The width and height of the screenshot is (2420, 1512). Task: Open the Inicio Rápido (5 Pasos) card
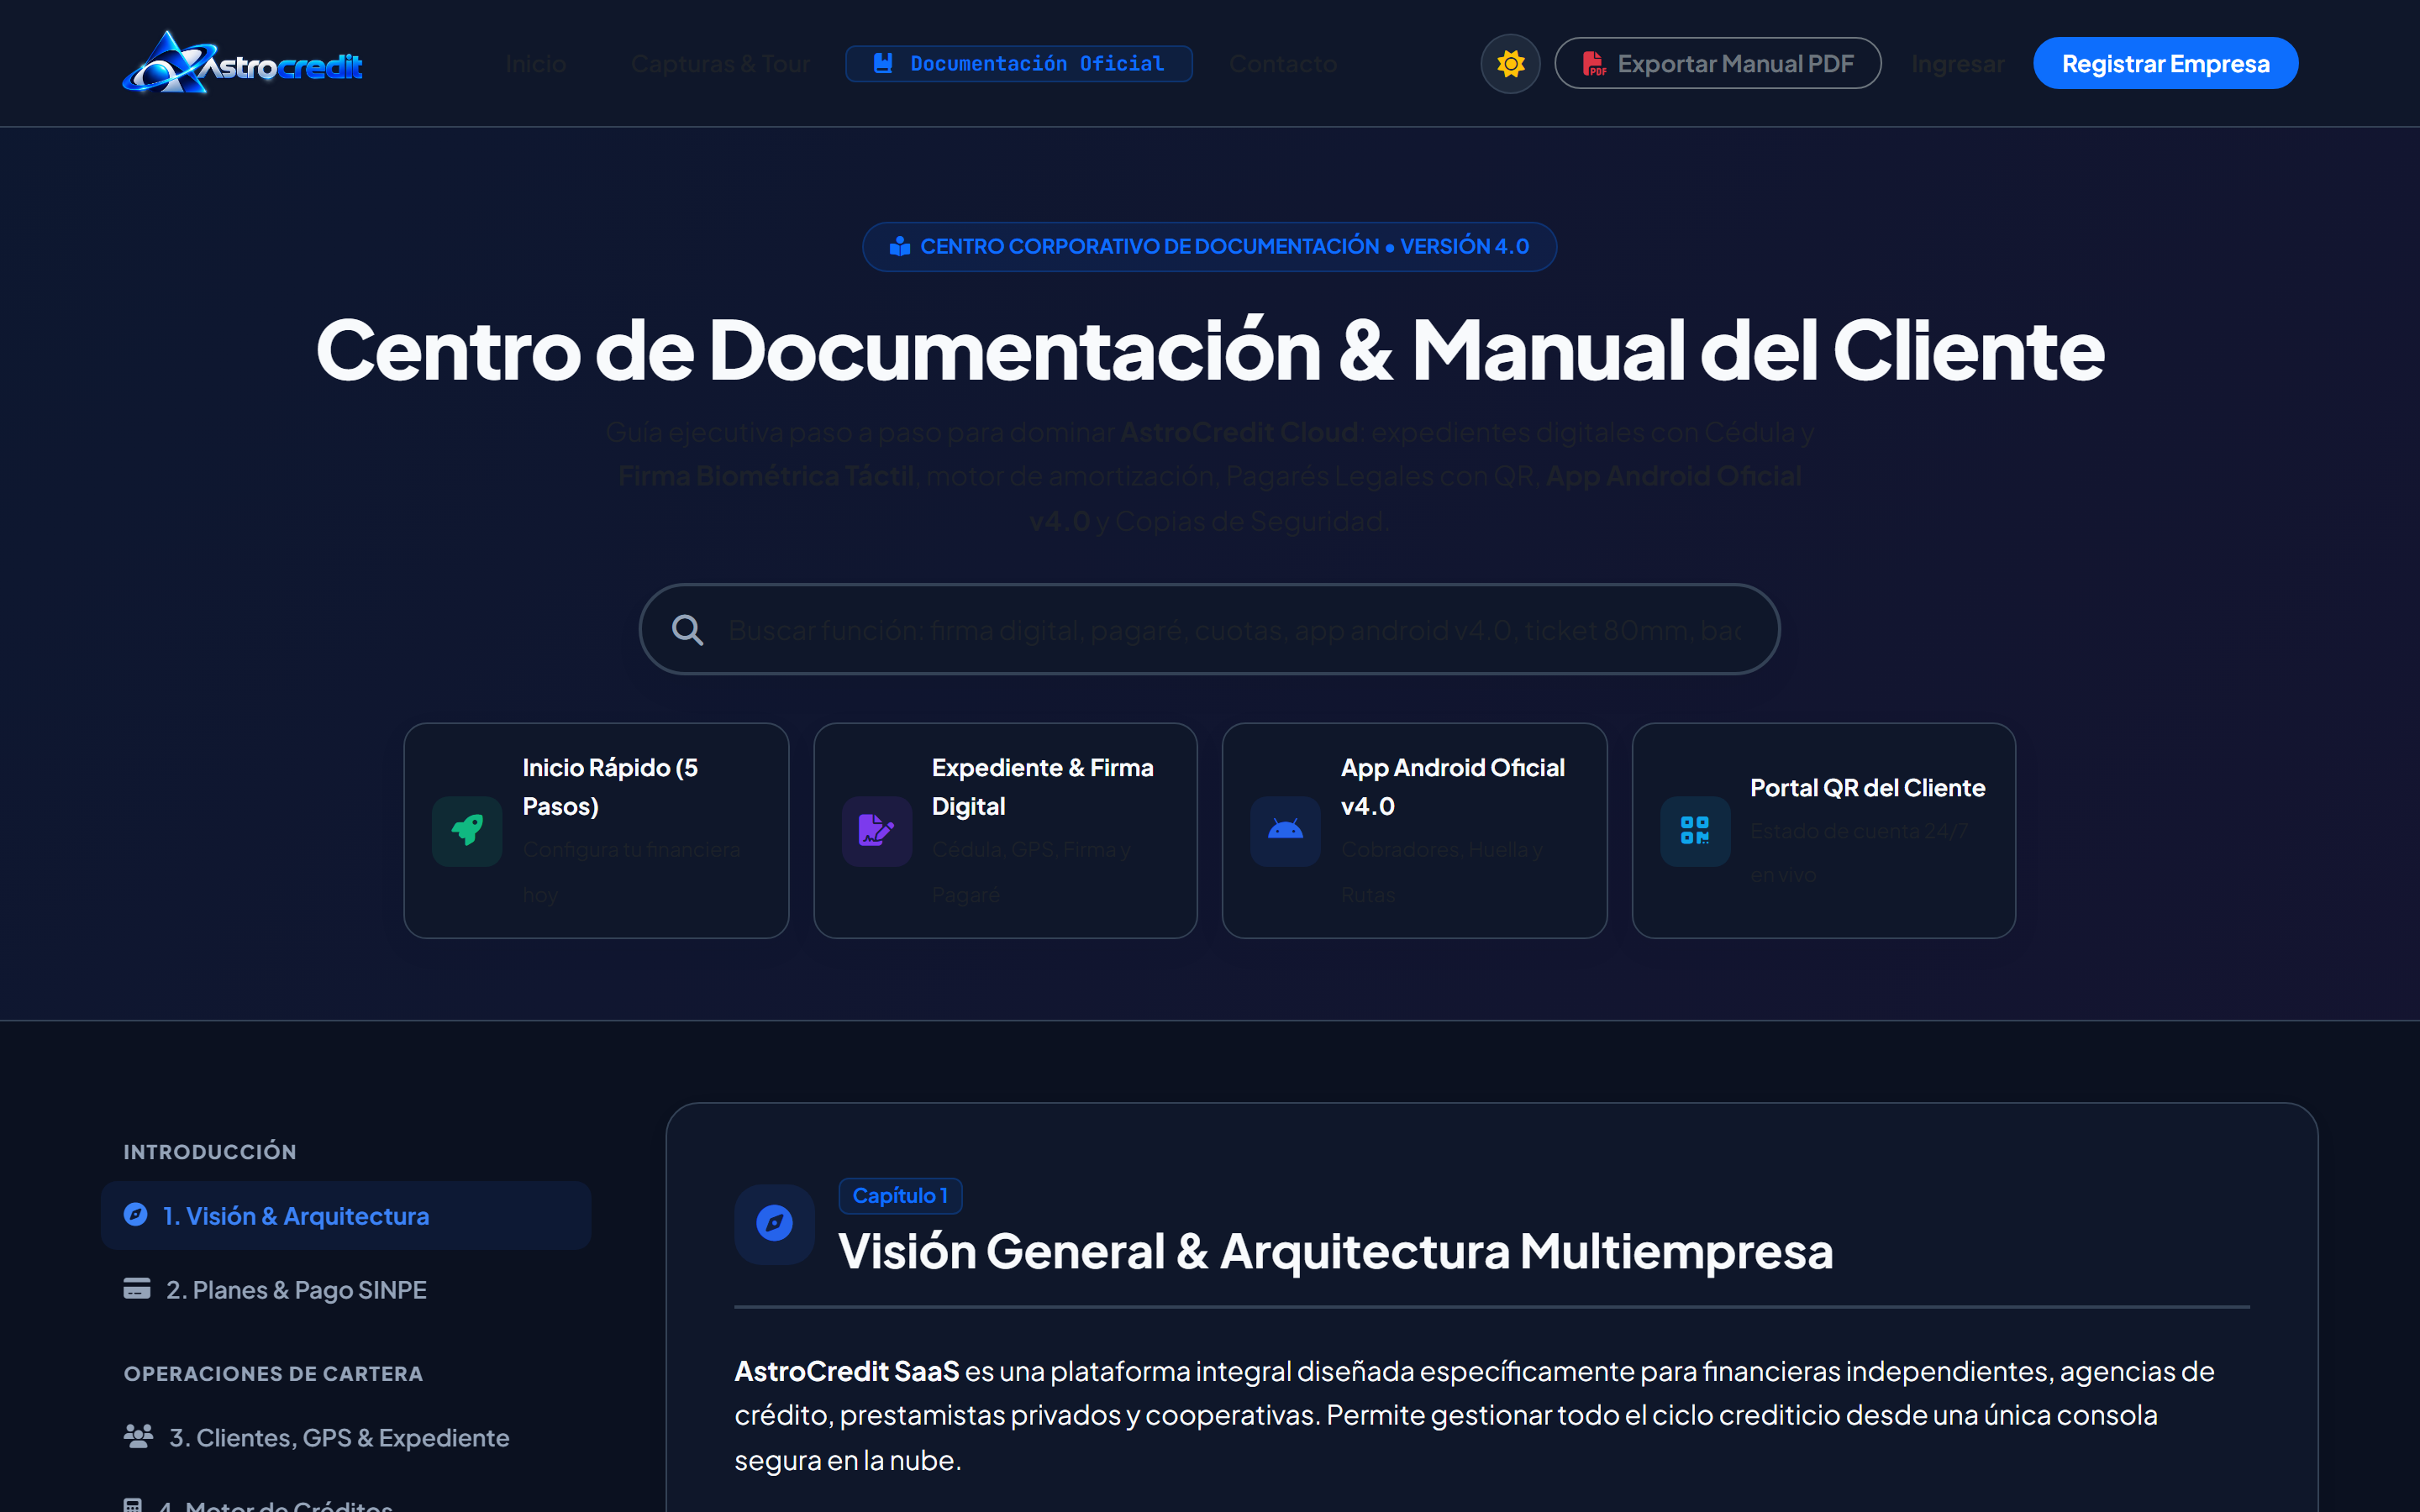click(x=596, y=830)
